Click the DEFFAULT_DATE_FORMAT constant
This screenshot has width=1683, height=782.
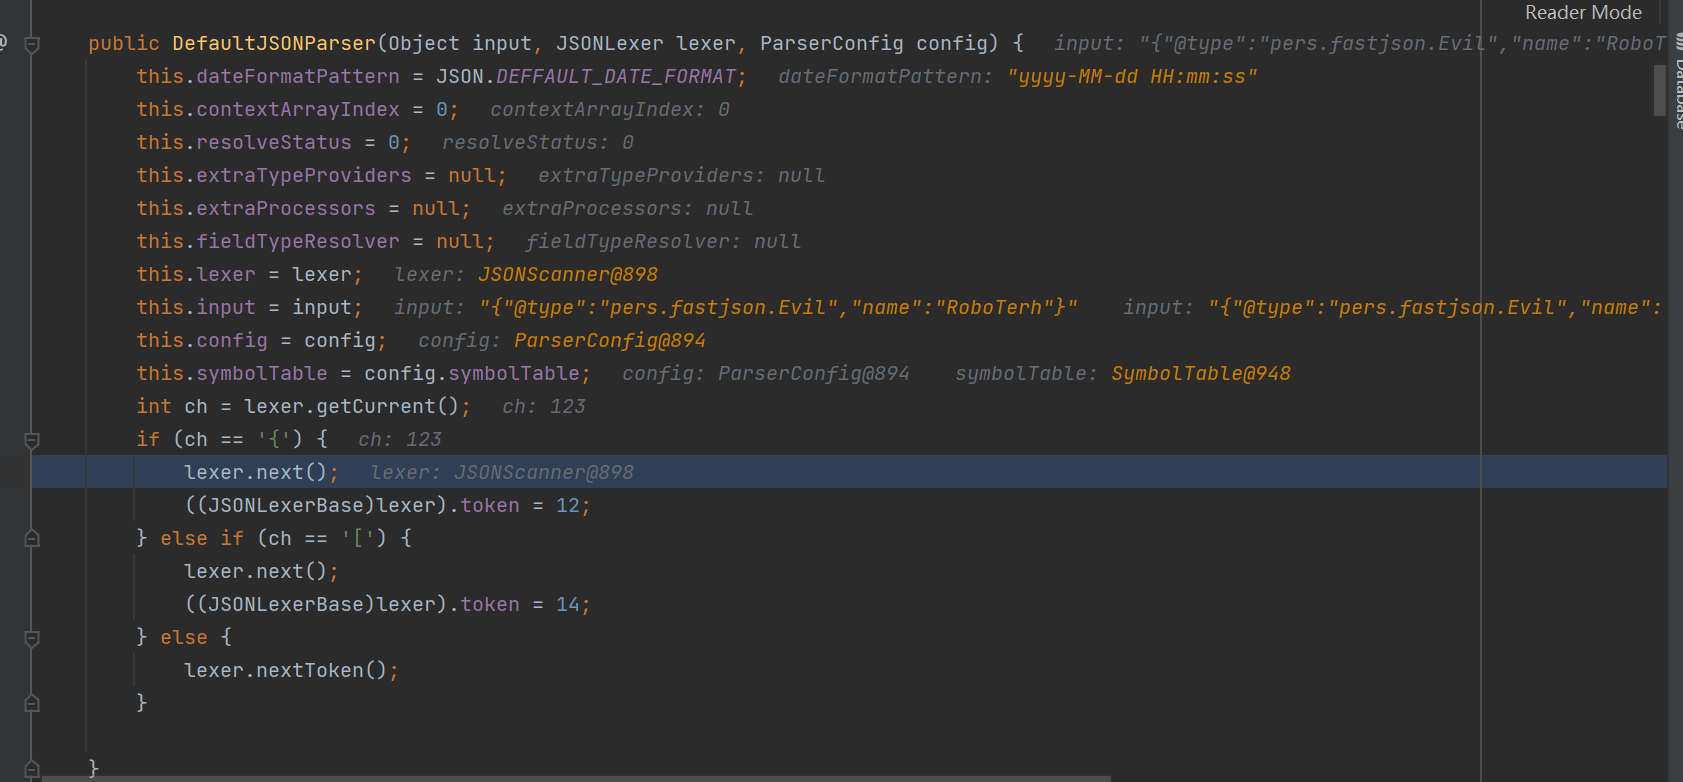[x=616, y=77]
